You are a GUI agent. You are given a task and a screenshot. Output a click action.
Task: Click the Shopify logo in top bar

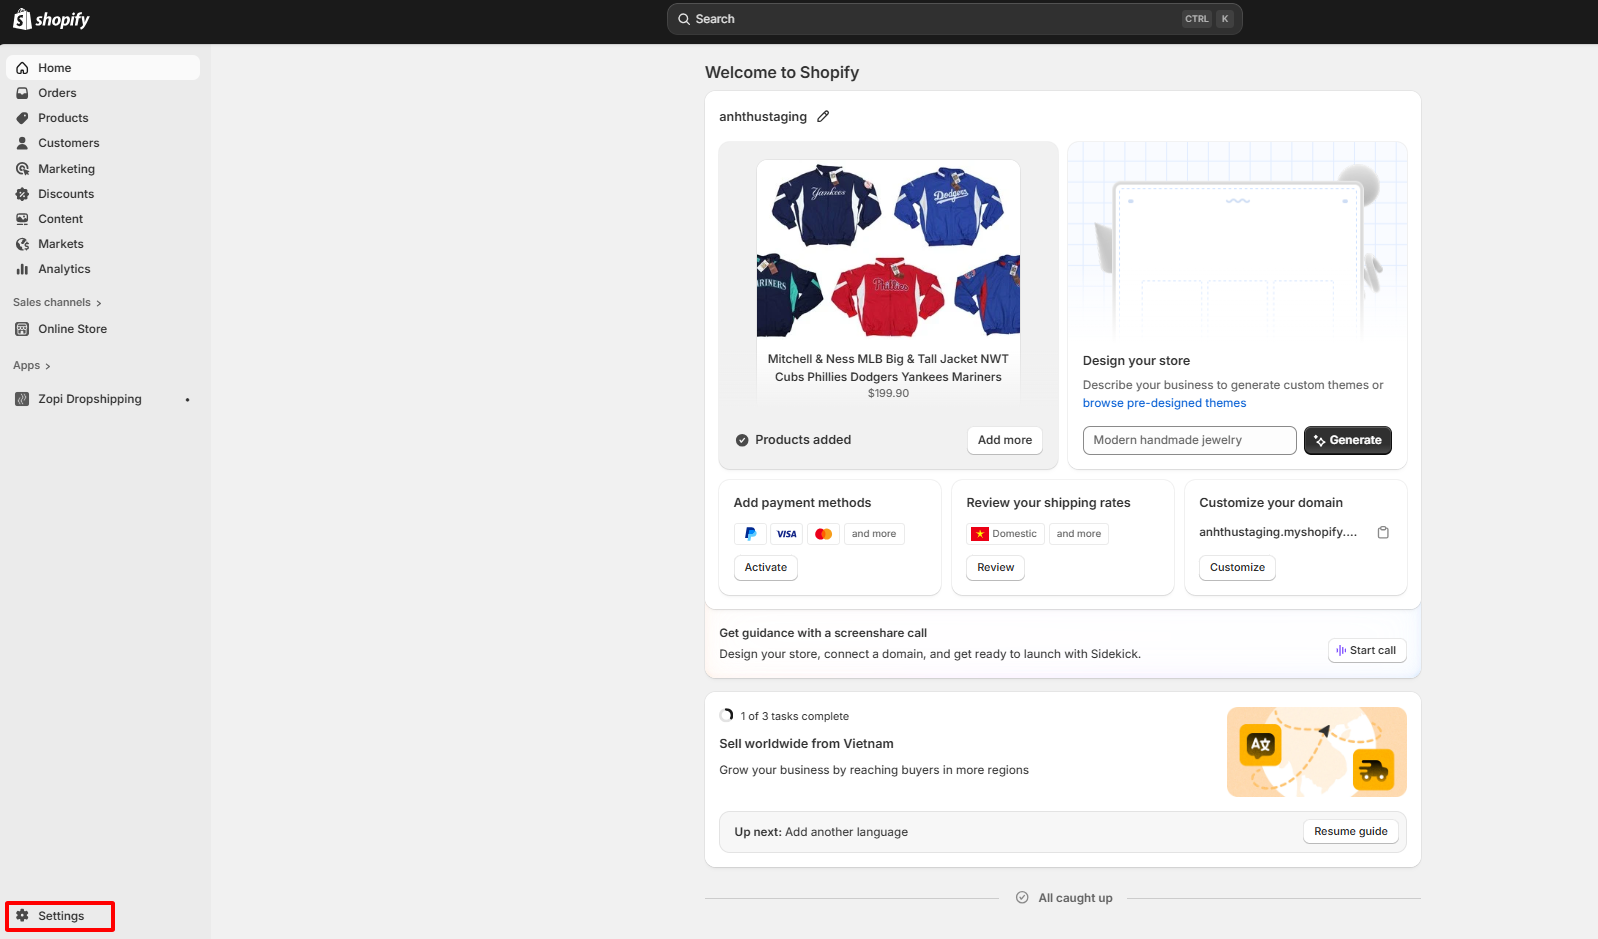pos(51,19)
